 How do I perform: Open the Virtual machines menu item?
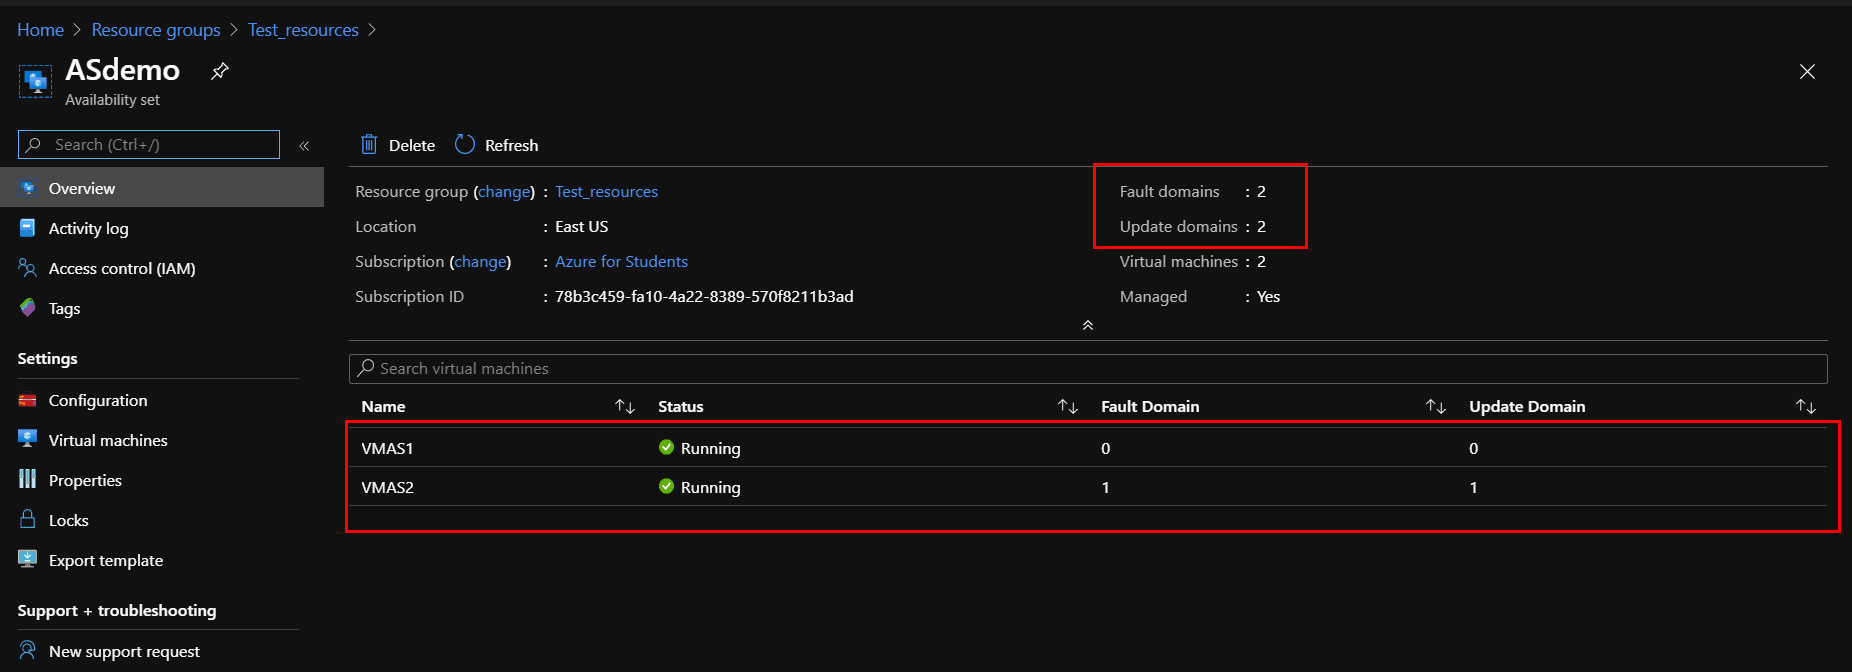107,440
